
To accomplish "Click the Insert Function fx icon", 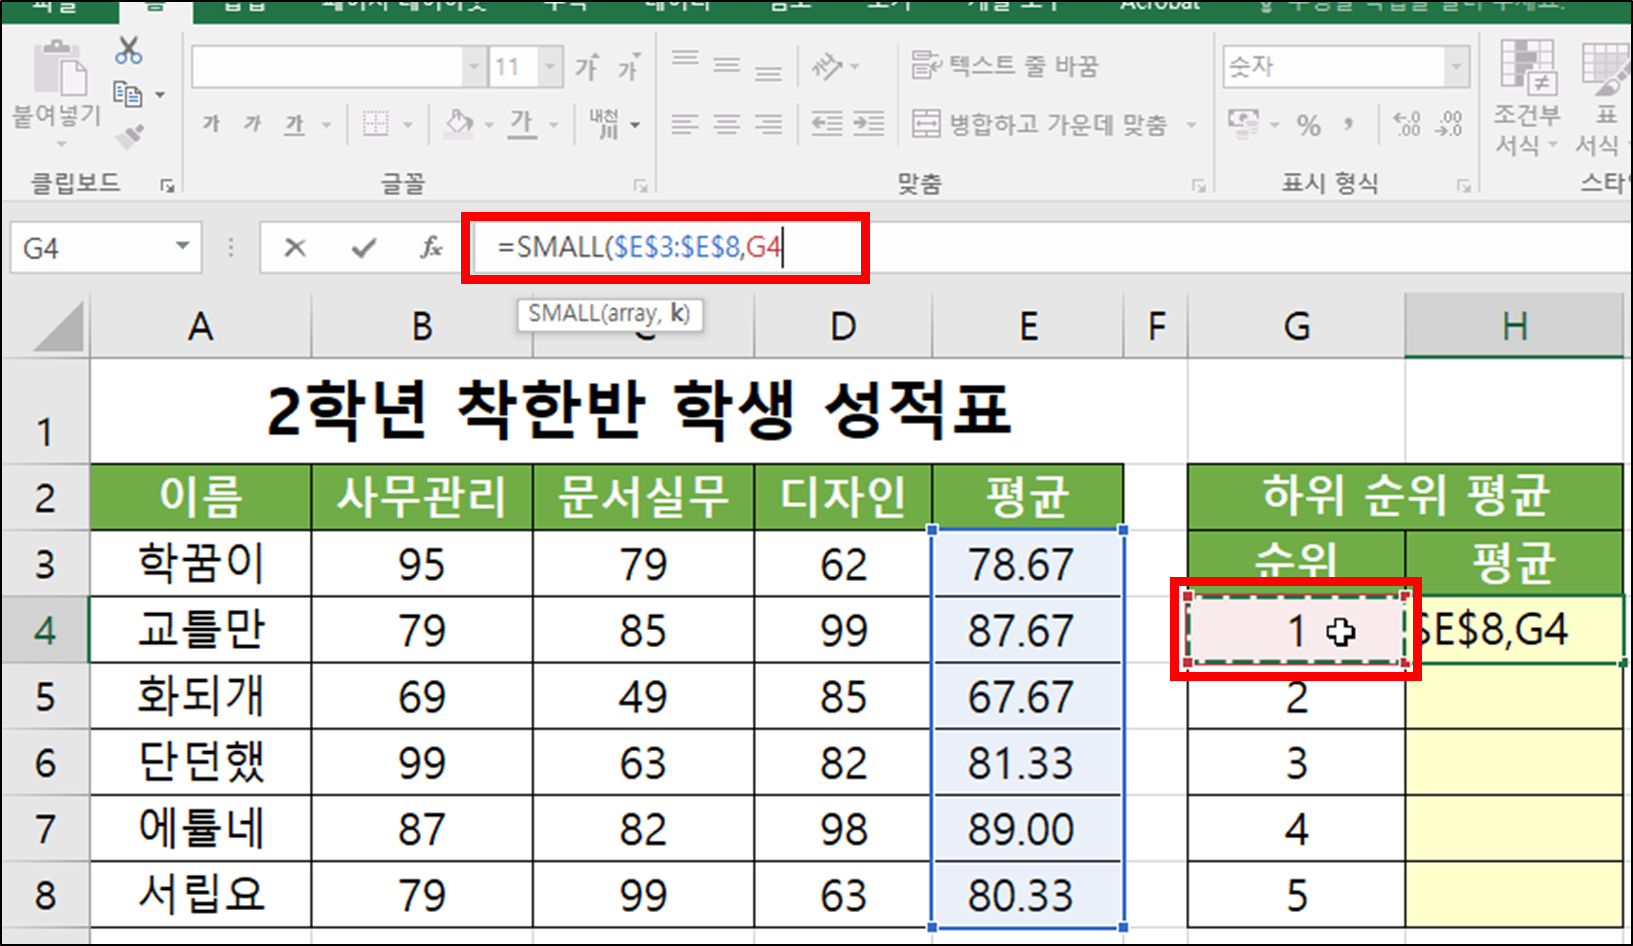I will pos(431,247).
